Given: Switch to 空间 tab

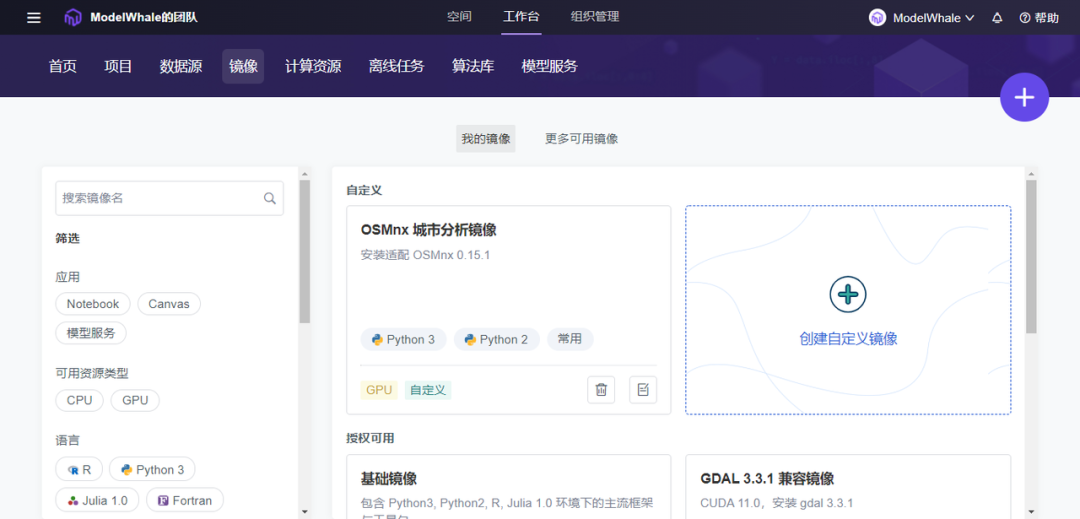Looking at the screenshot, I should (x=459, y=17).
